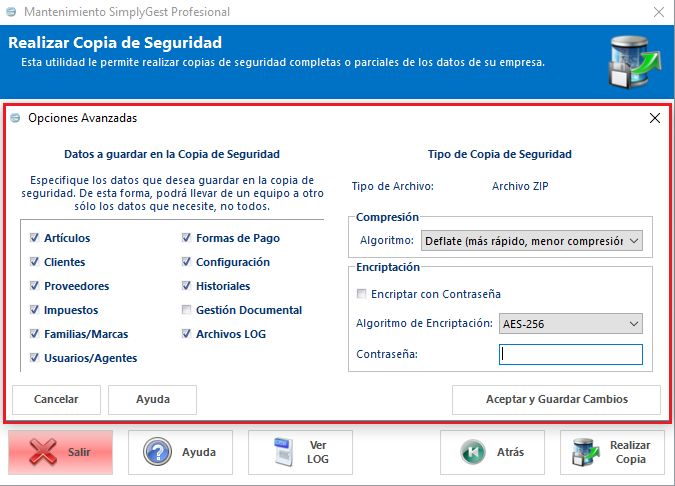This screenshot has height=486, width=675.
Task: Click the backup database icon in header
Action: tap(635, 62)
